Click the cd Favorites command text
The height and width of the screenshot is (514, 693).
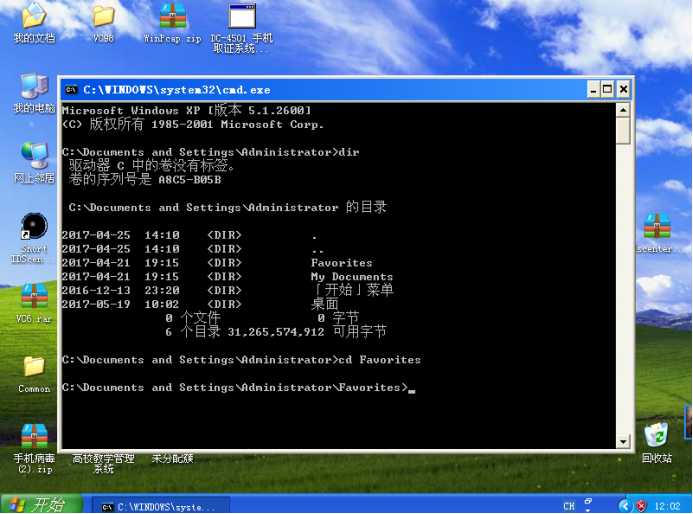pyautogui.click(x=380, y=360)
